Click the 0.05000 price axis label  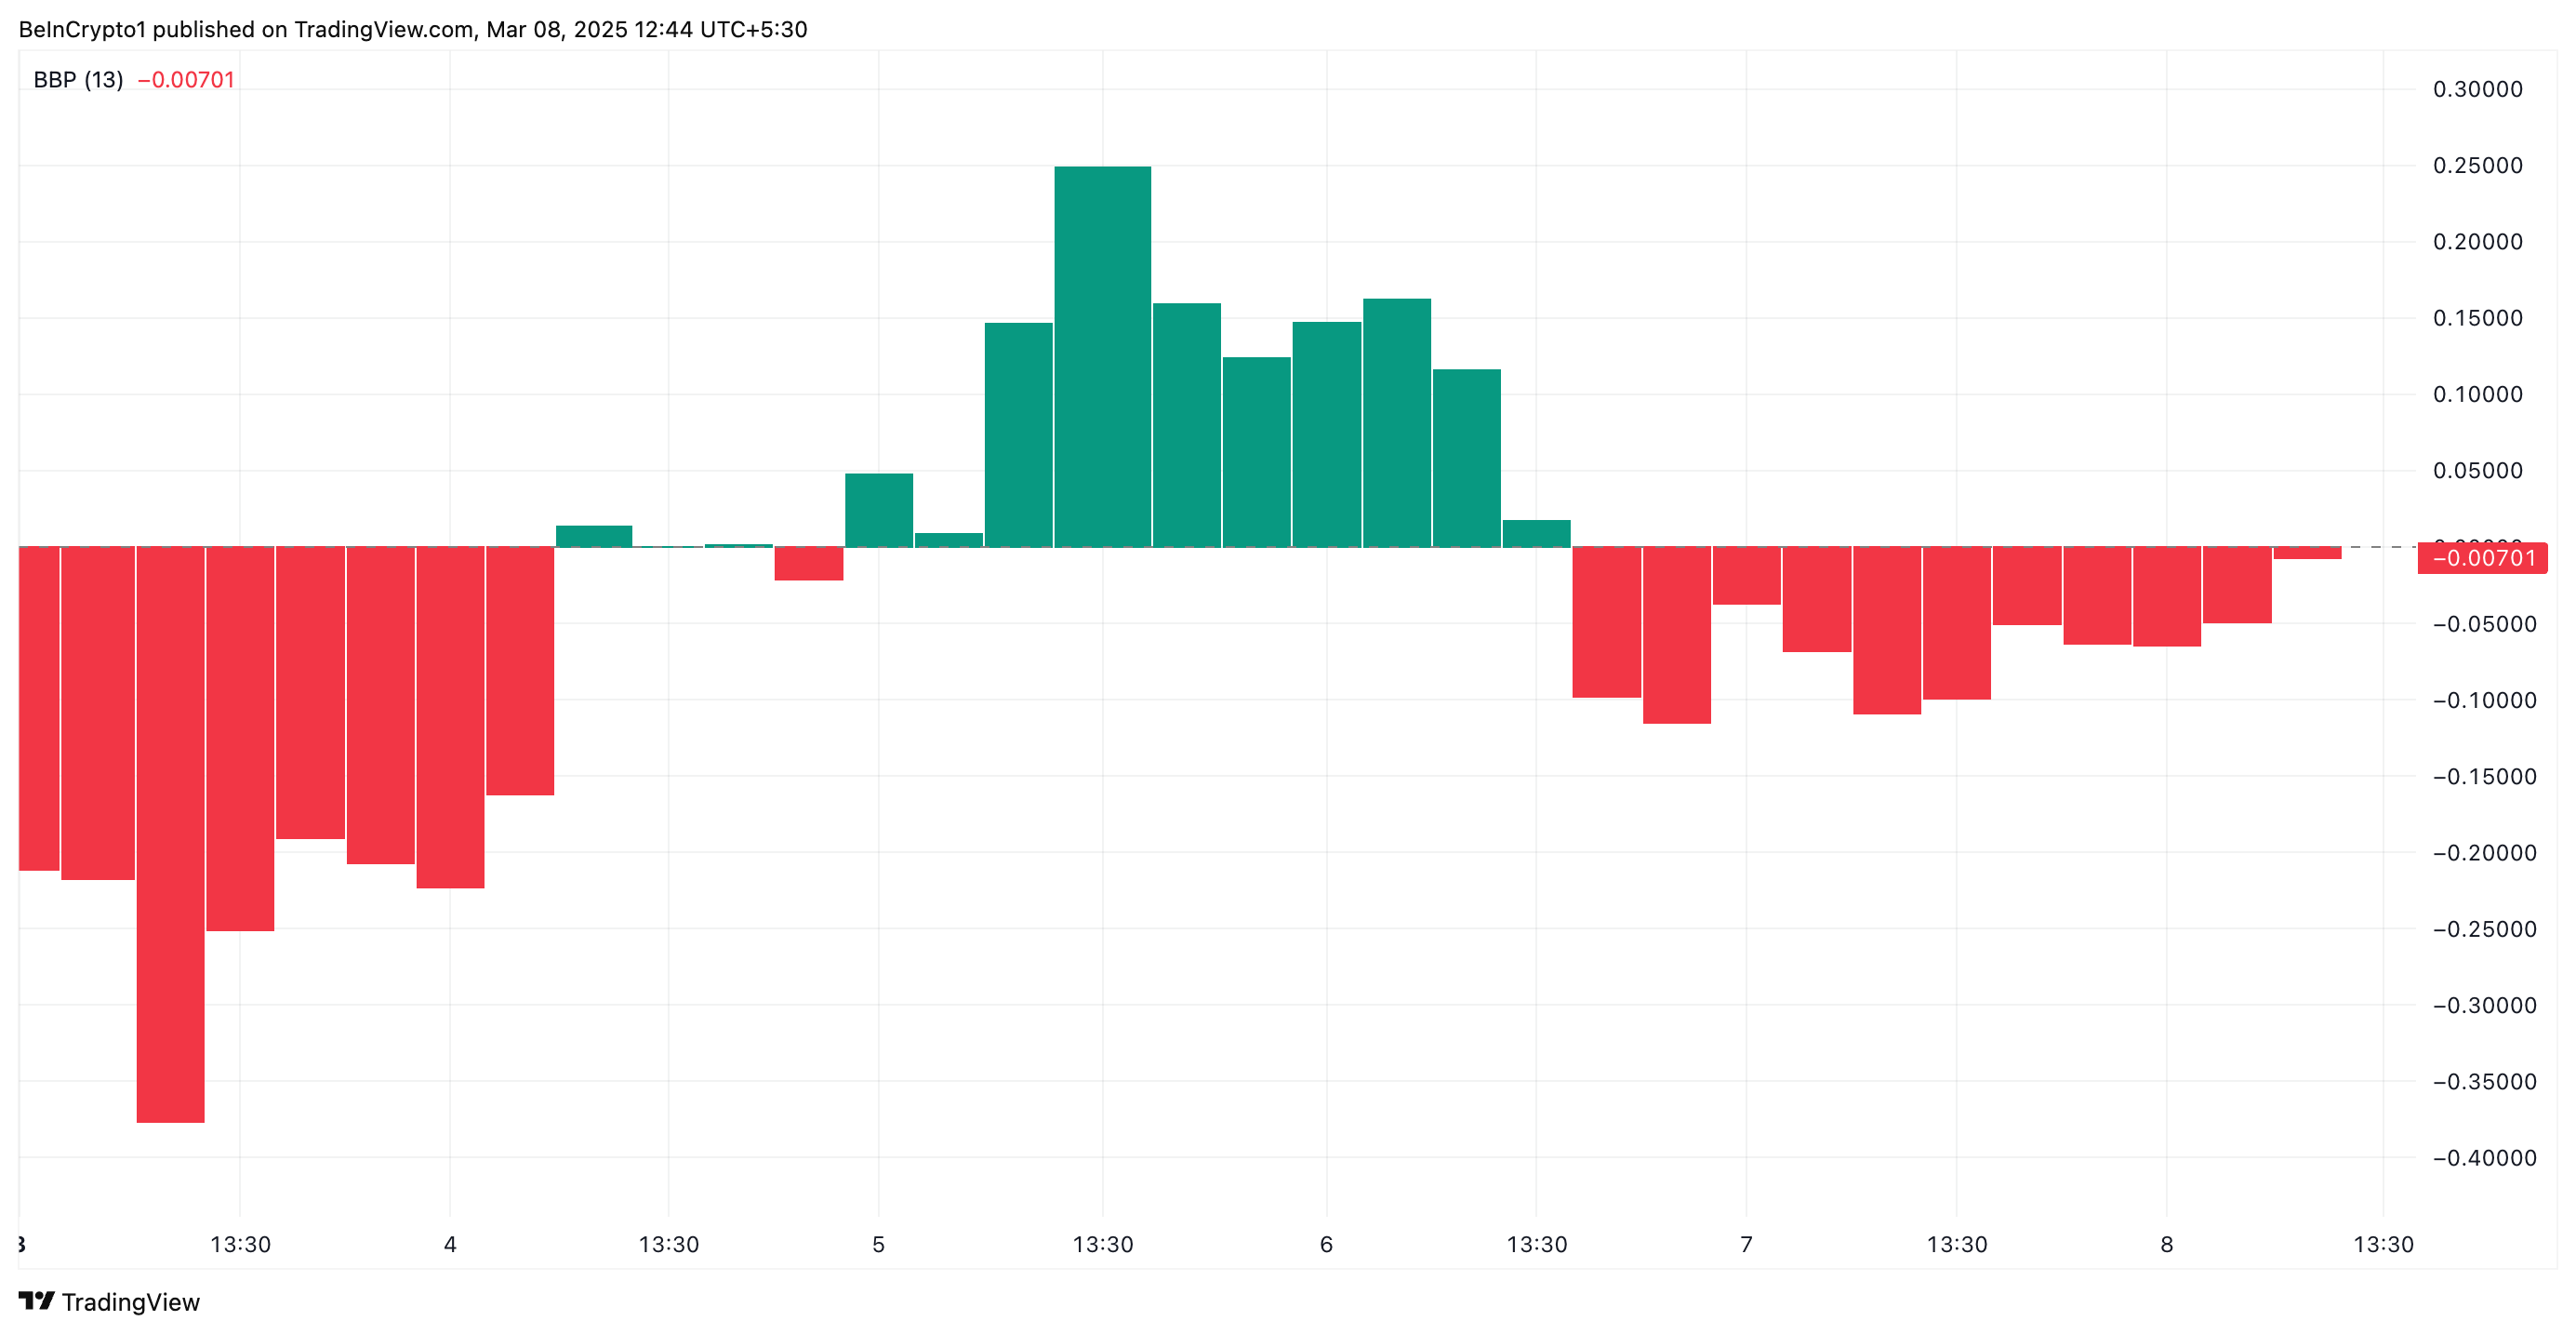pyautogui.click(x=2477, y=471)
